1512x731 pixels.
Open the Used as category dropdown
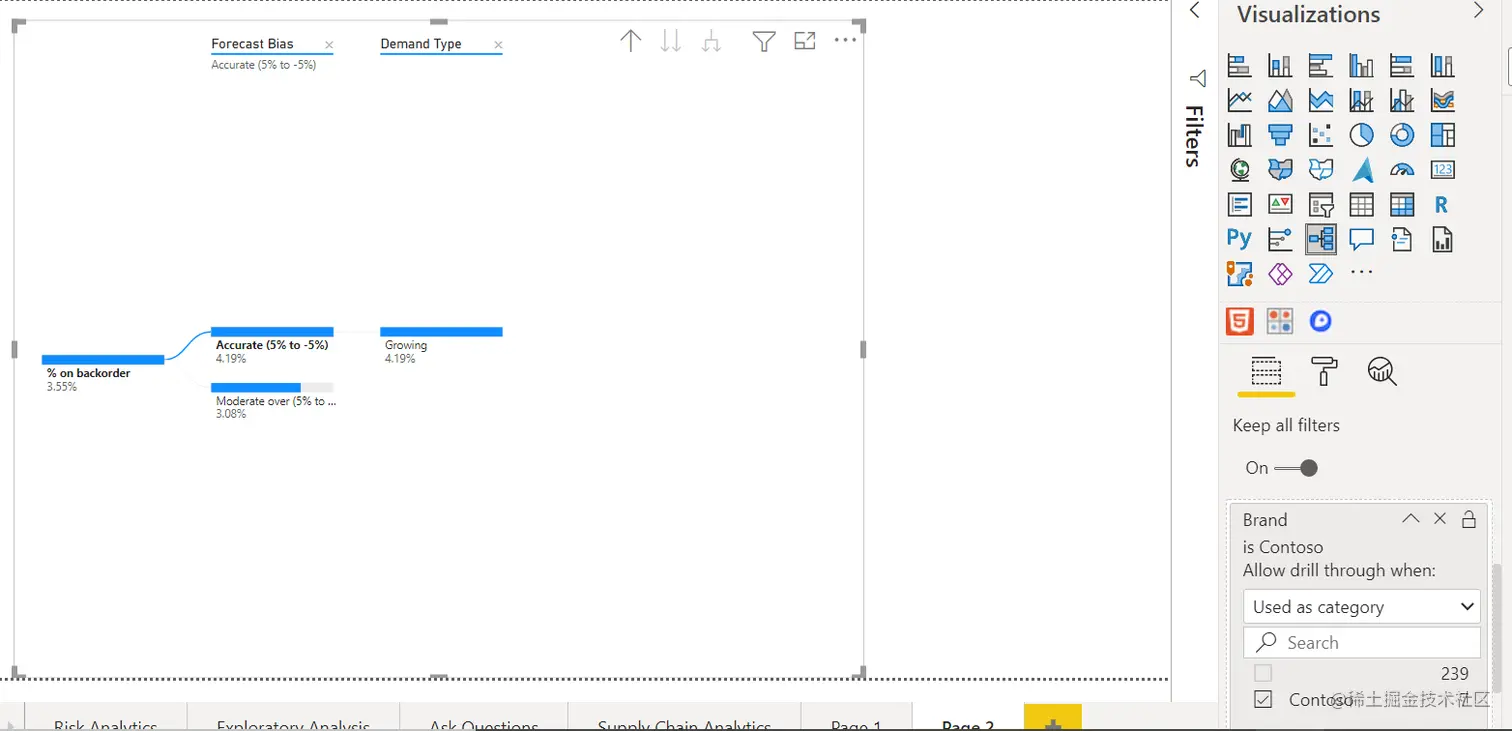[x=1362, y=607]
